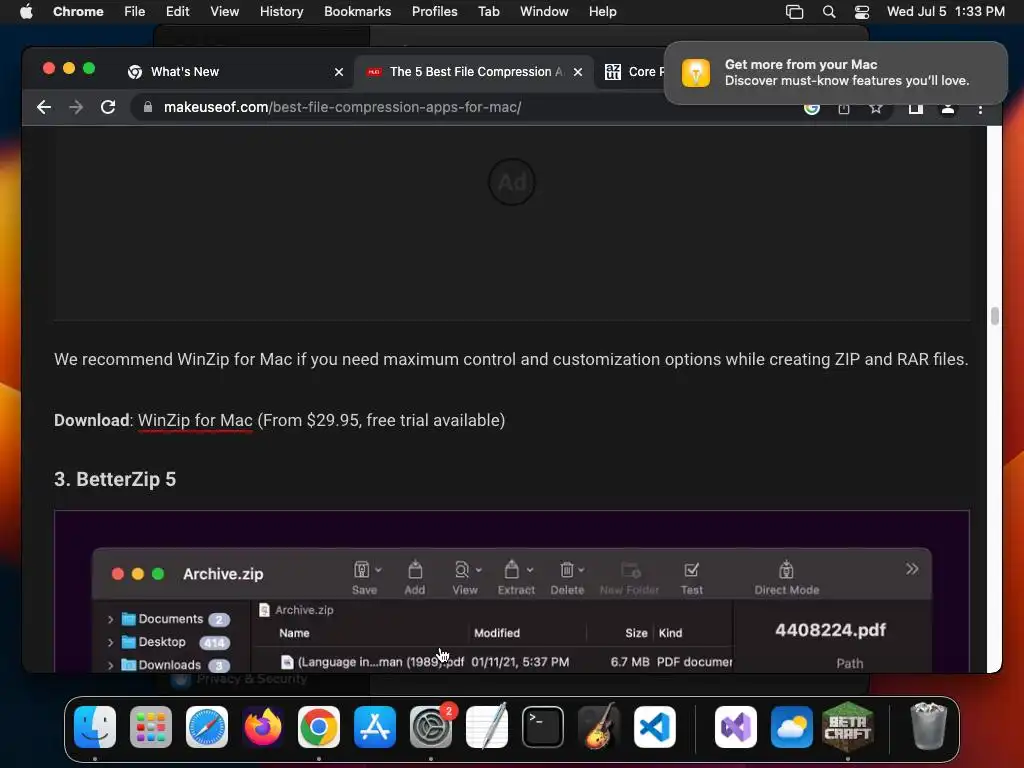Open the Window menu
The image size is (1024, 768).
(544, 12)
